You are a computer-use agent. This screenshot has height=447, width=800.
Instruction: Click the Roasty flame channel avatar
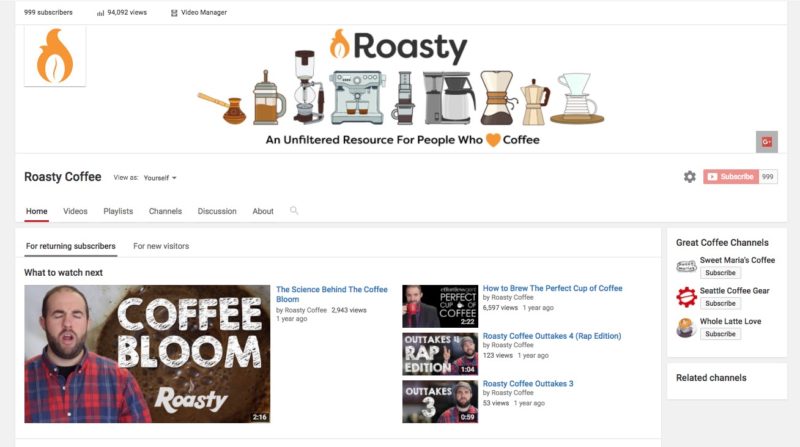click(x=55, y=56)
